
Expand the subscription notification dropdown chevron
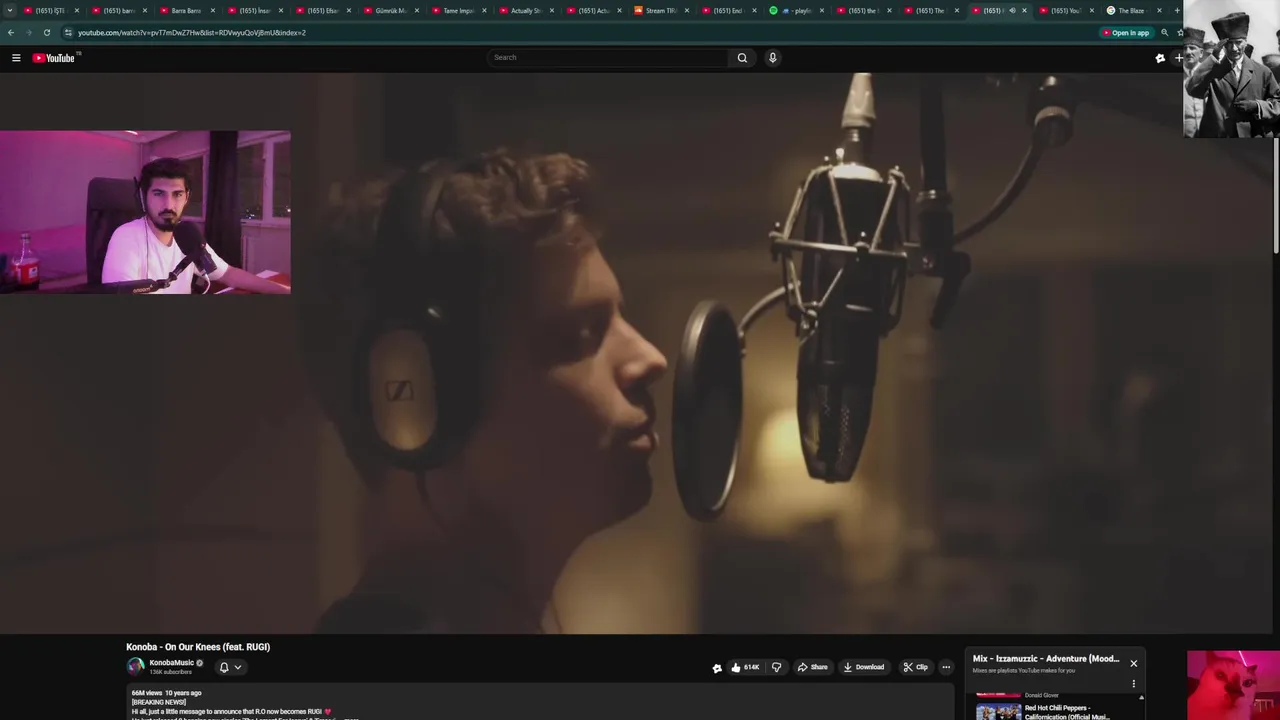point(237,667)
